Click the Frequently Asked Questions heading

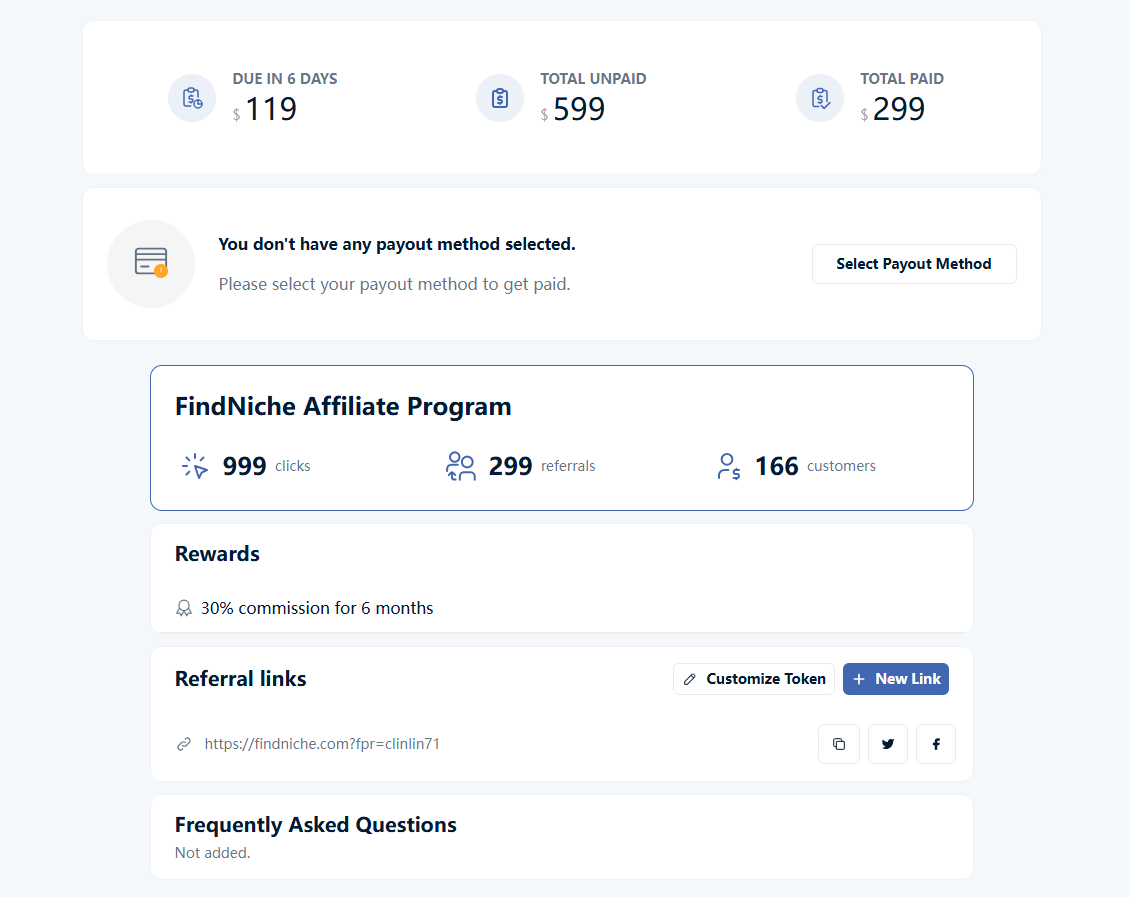click(x=315, y=825)
